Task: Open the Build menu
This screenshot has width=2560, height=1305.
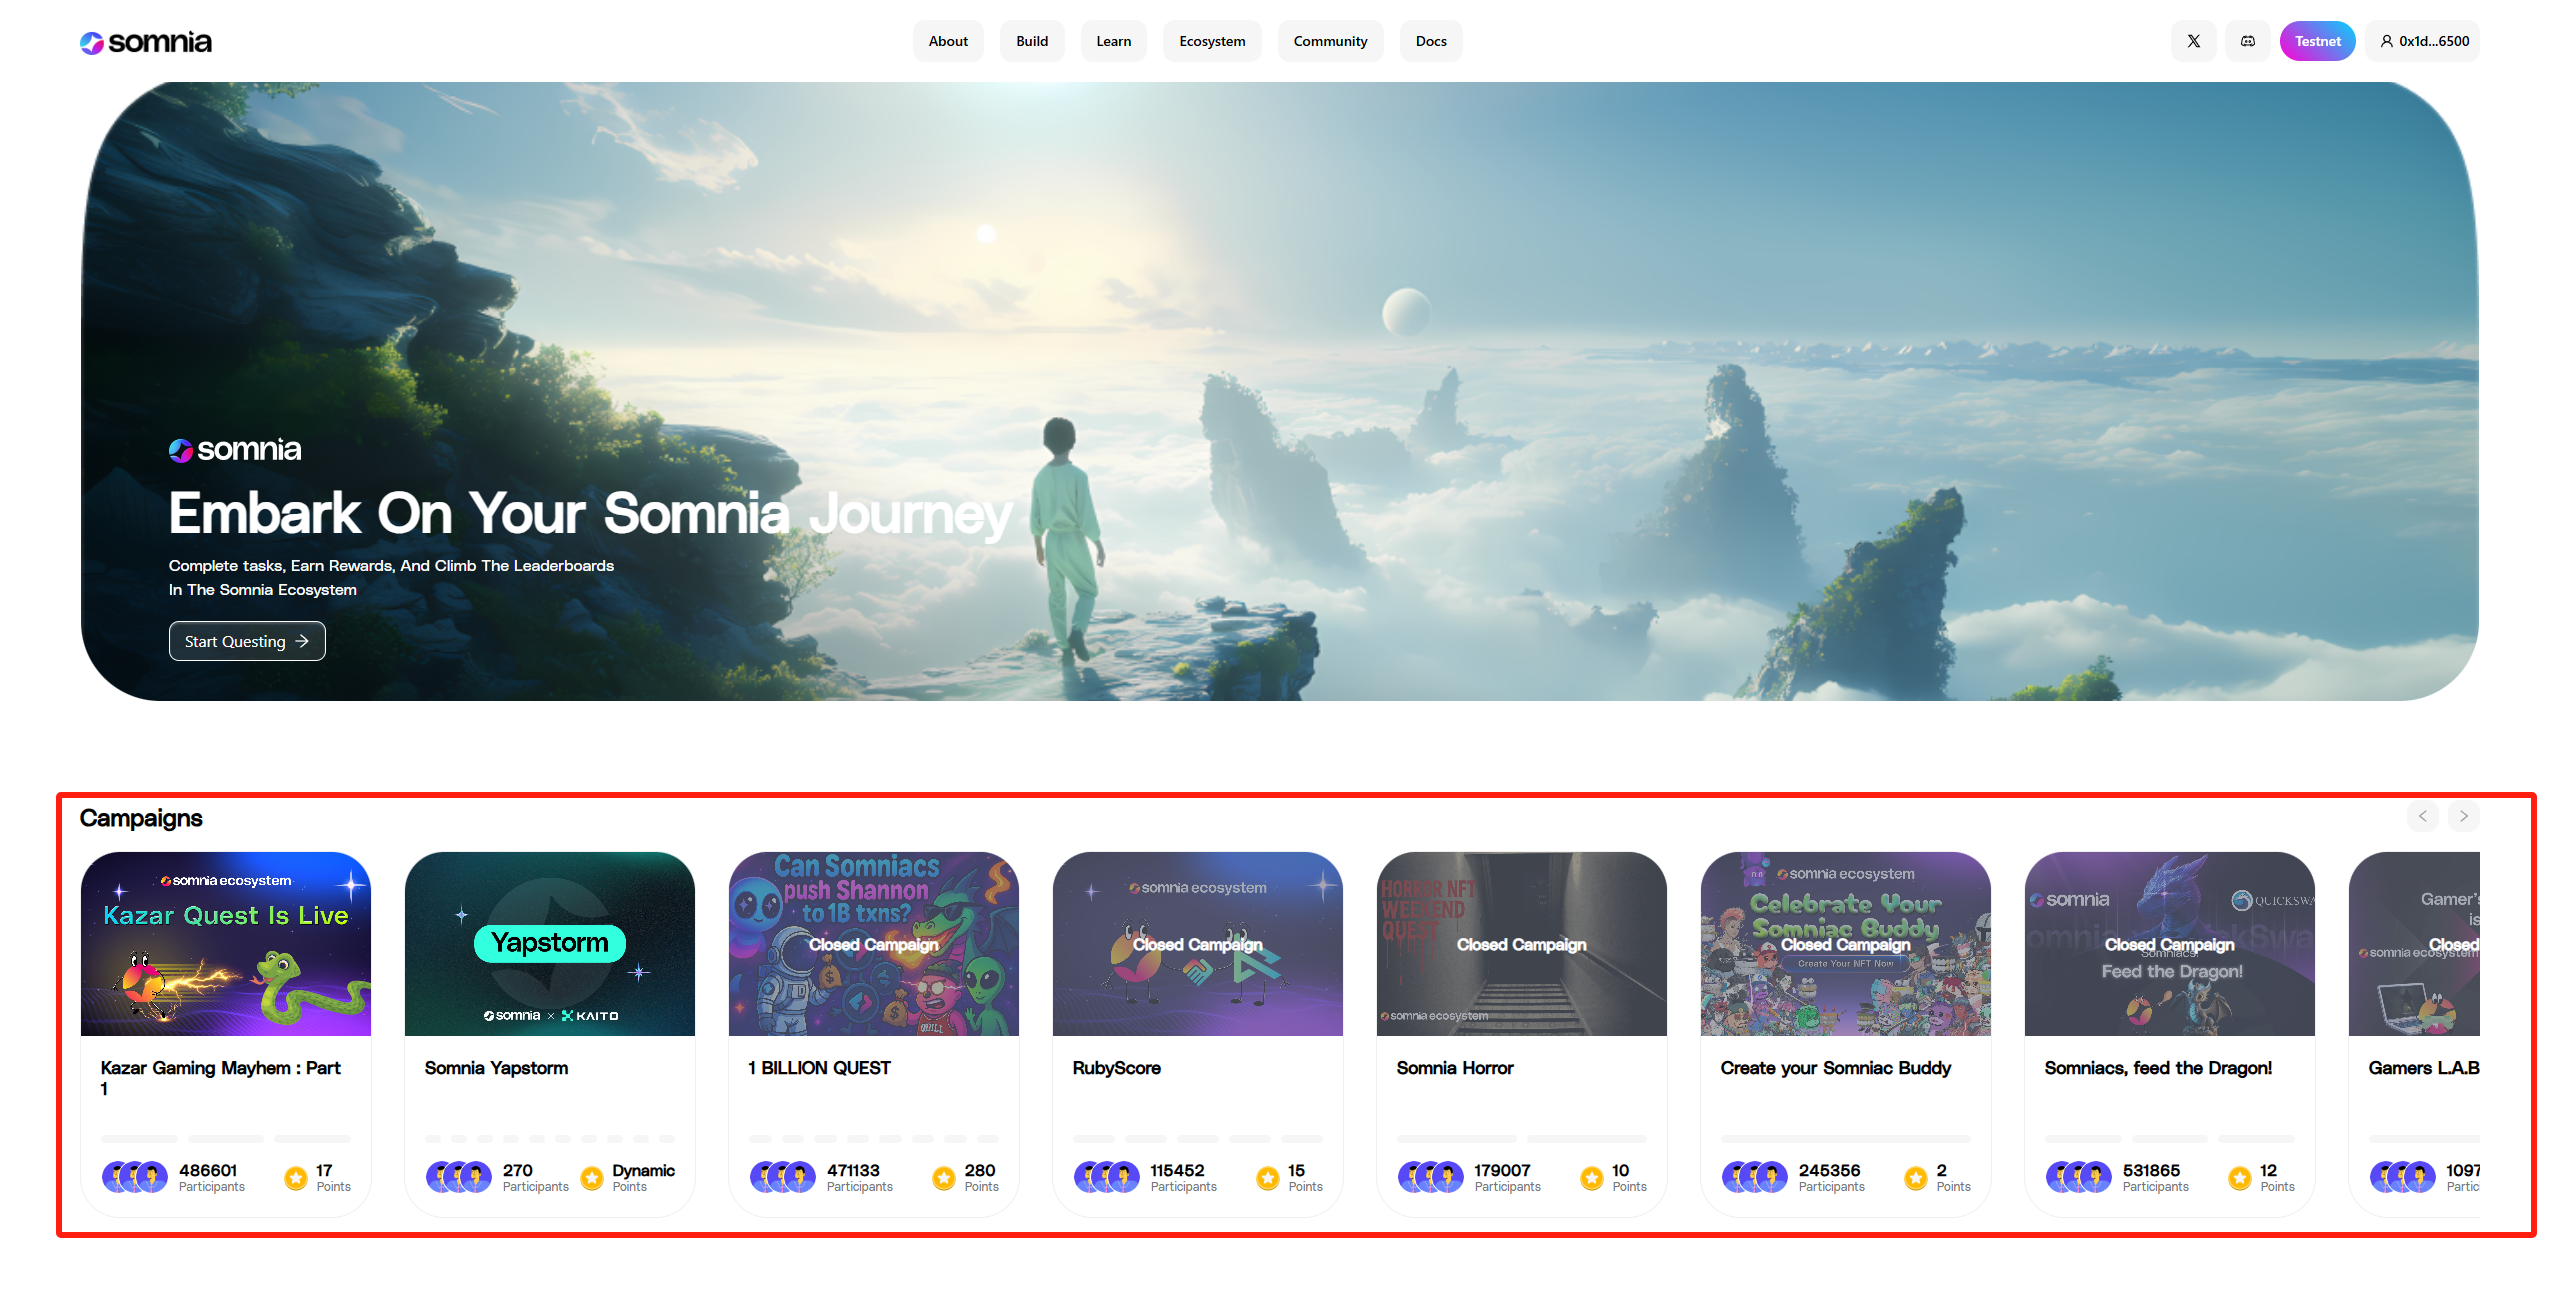Action: tap(1032, 41)
